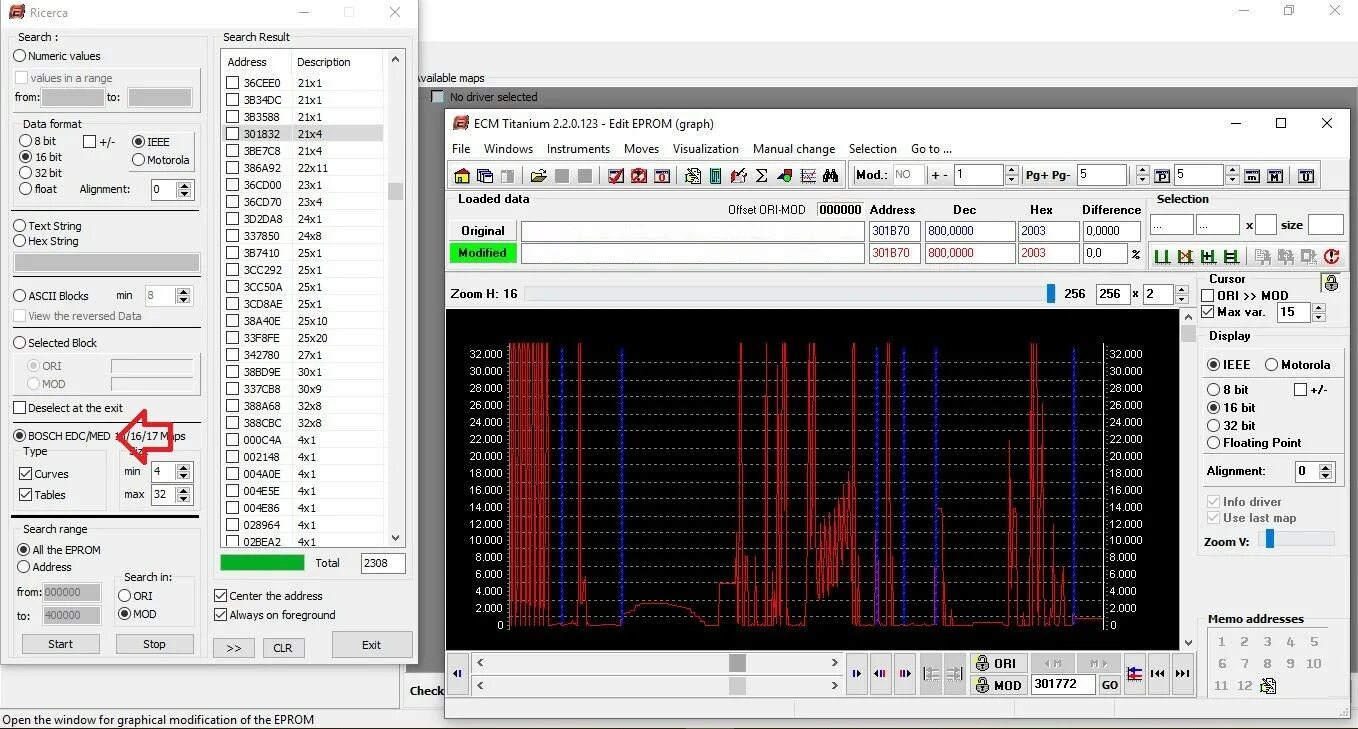Toggle Center the address checkbox
Screen dimensions: 1358x729
221,595
